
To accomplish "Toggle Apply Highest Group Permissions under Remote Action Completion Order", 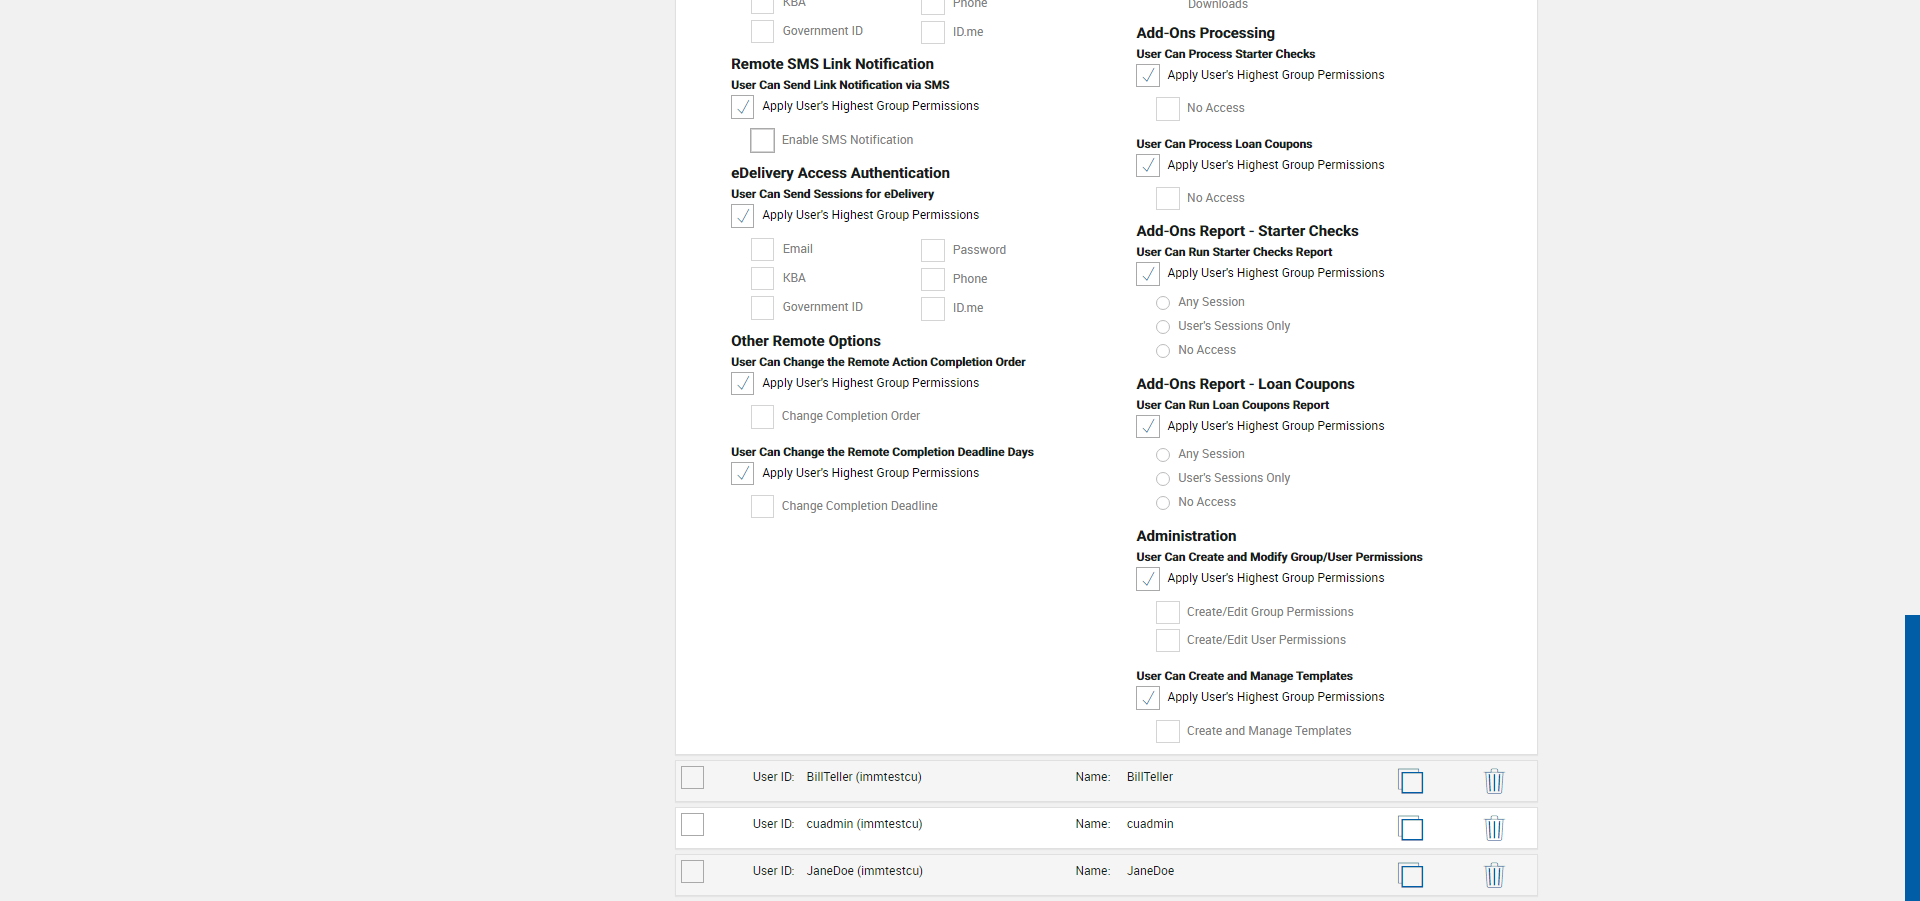I will 742,384.
